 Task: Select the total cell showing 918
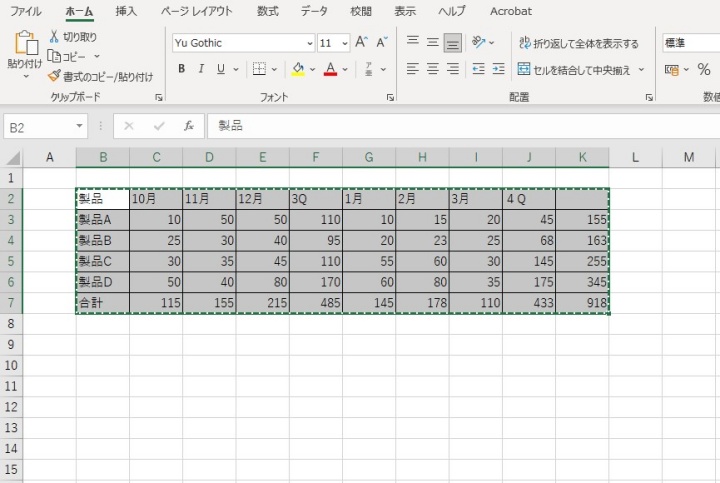[x=582, y=303]
